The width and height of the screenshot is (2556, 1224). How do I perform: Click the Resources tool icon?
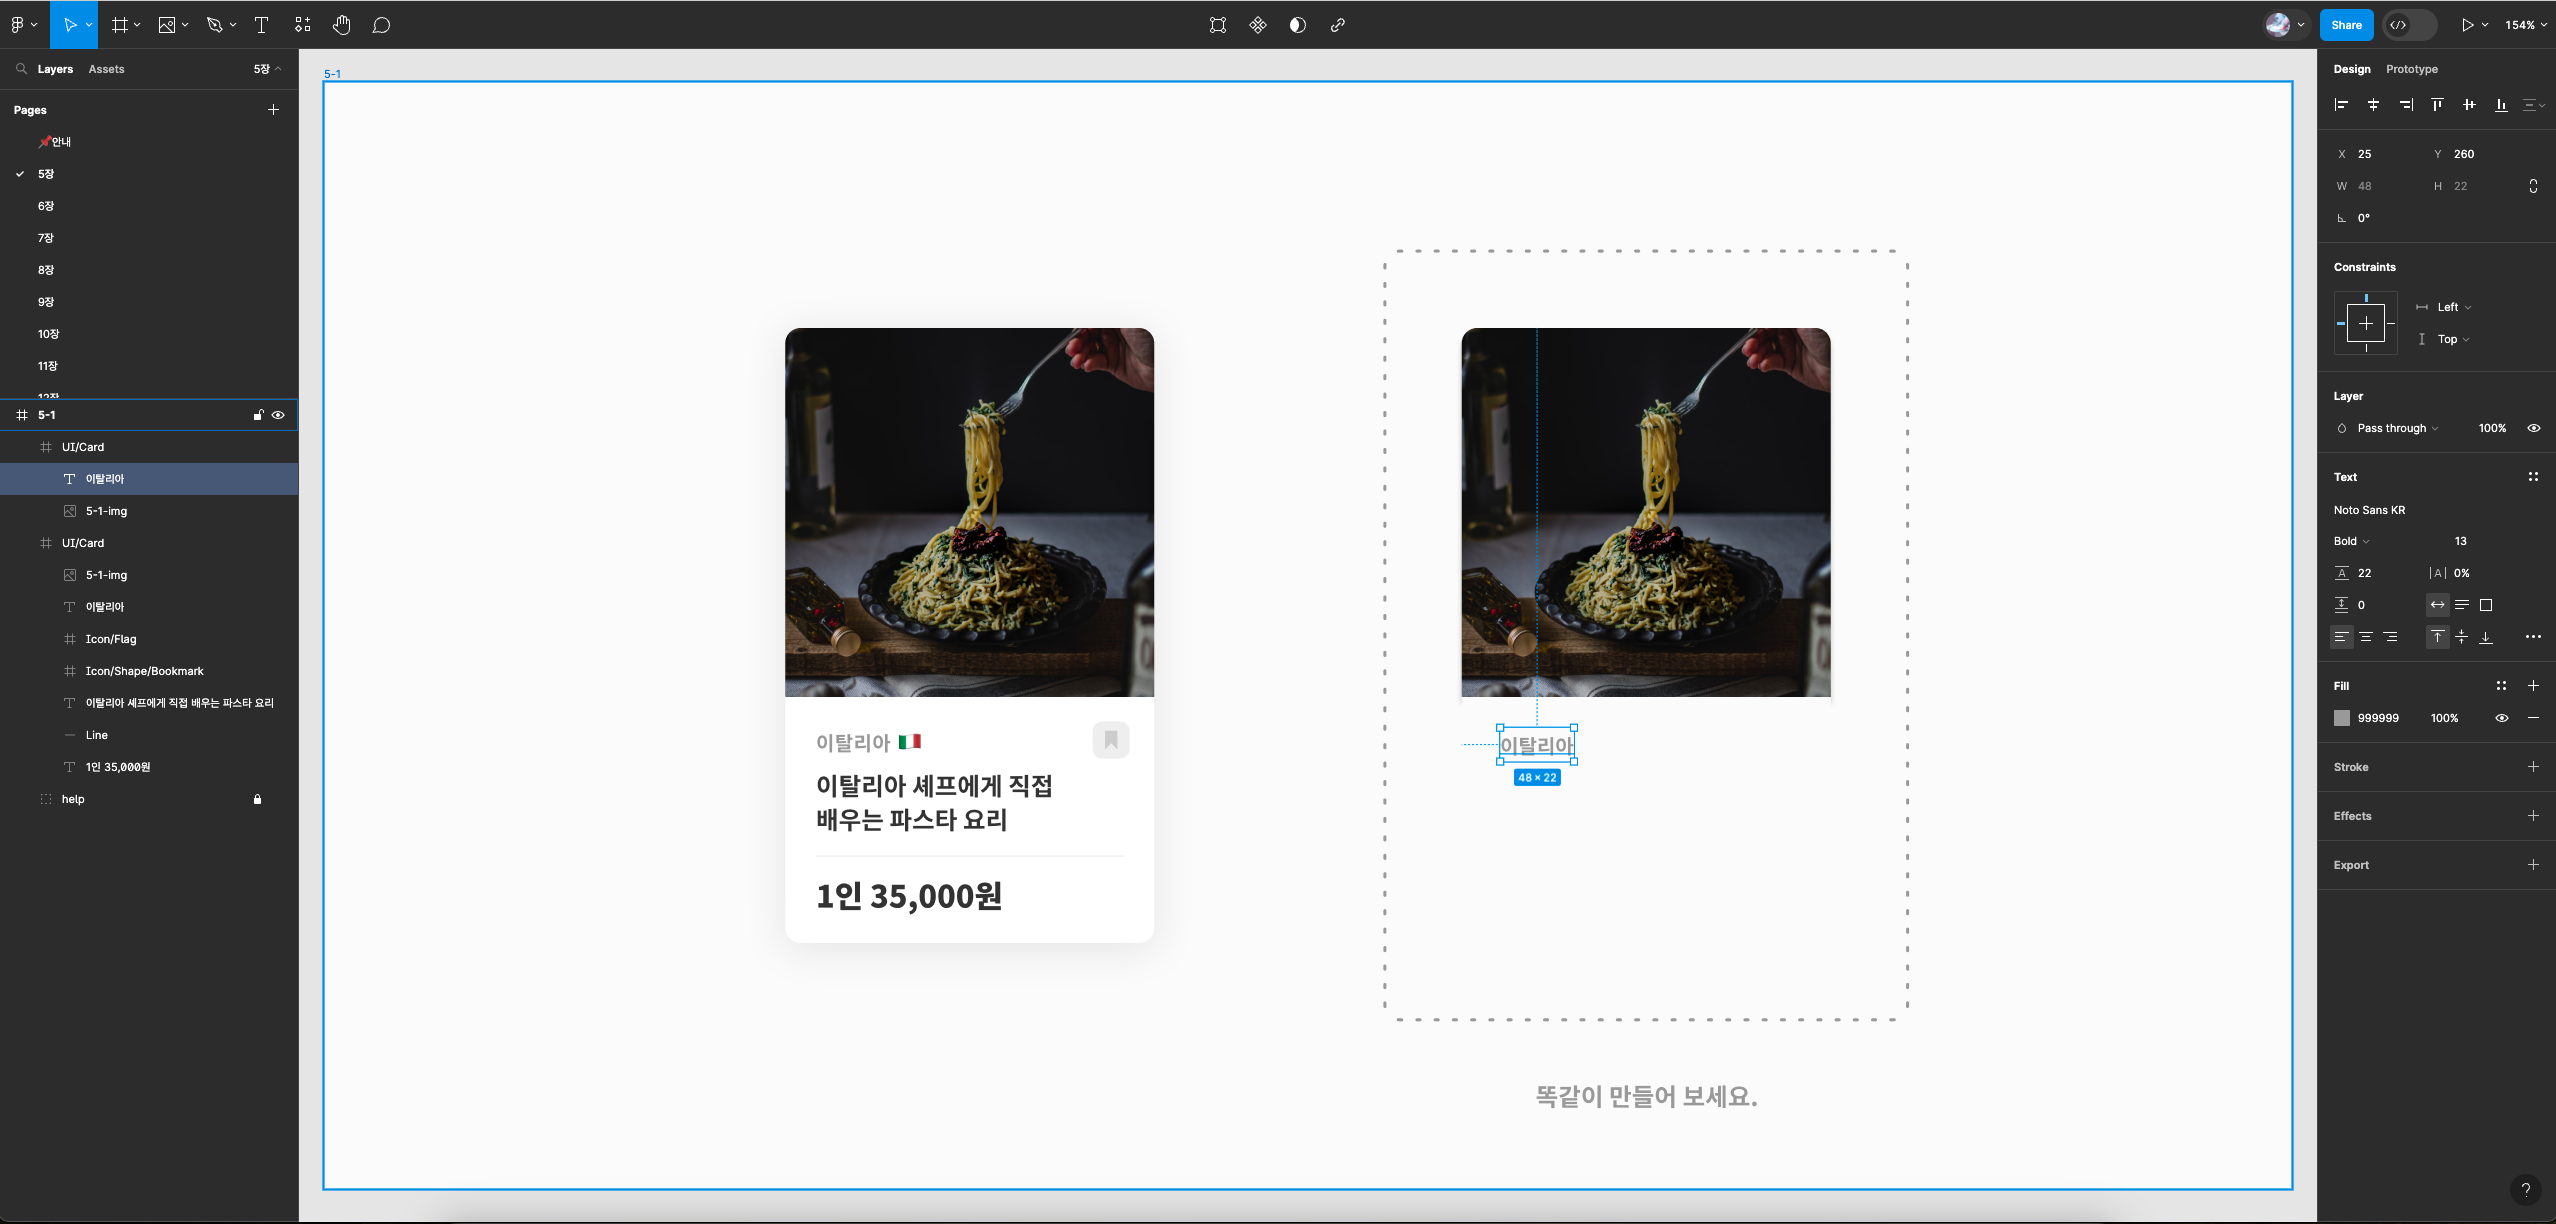click(302, 25)
